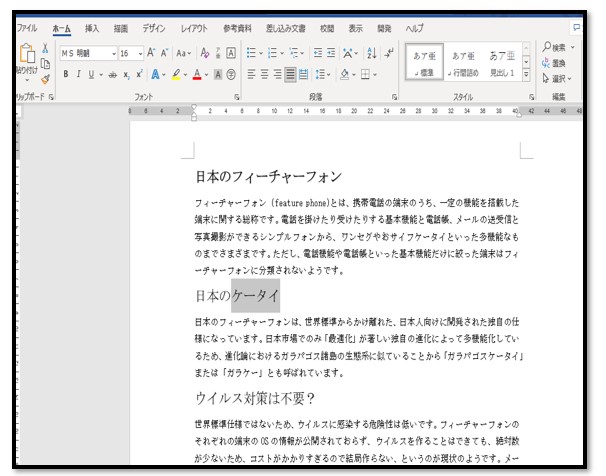Click the heading ウイルス対策は不要？

pos(255,398)
